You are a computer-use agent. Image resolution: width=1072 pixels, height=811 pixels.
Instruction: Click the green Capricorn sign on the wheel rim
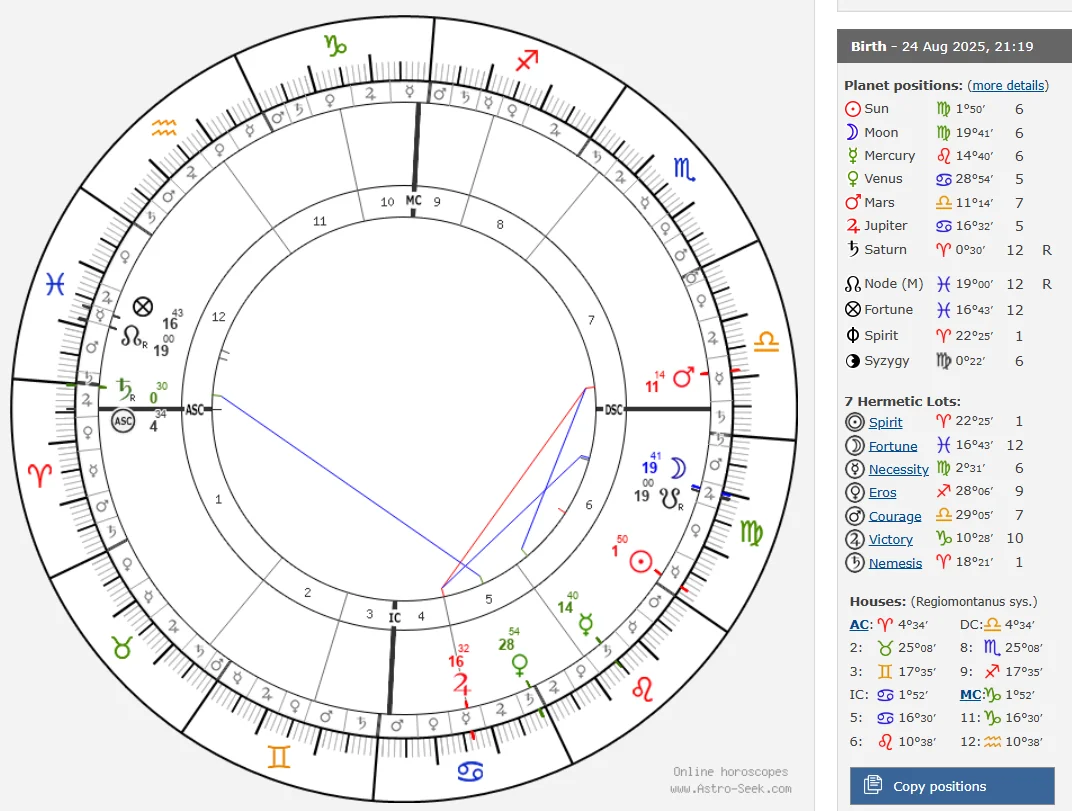tap(336, 45)
